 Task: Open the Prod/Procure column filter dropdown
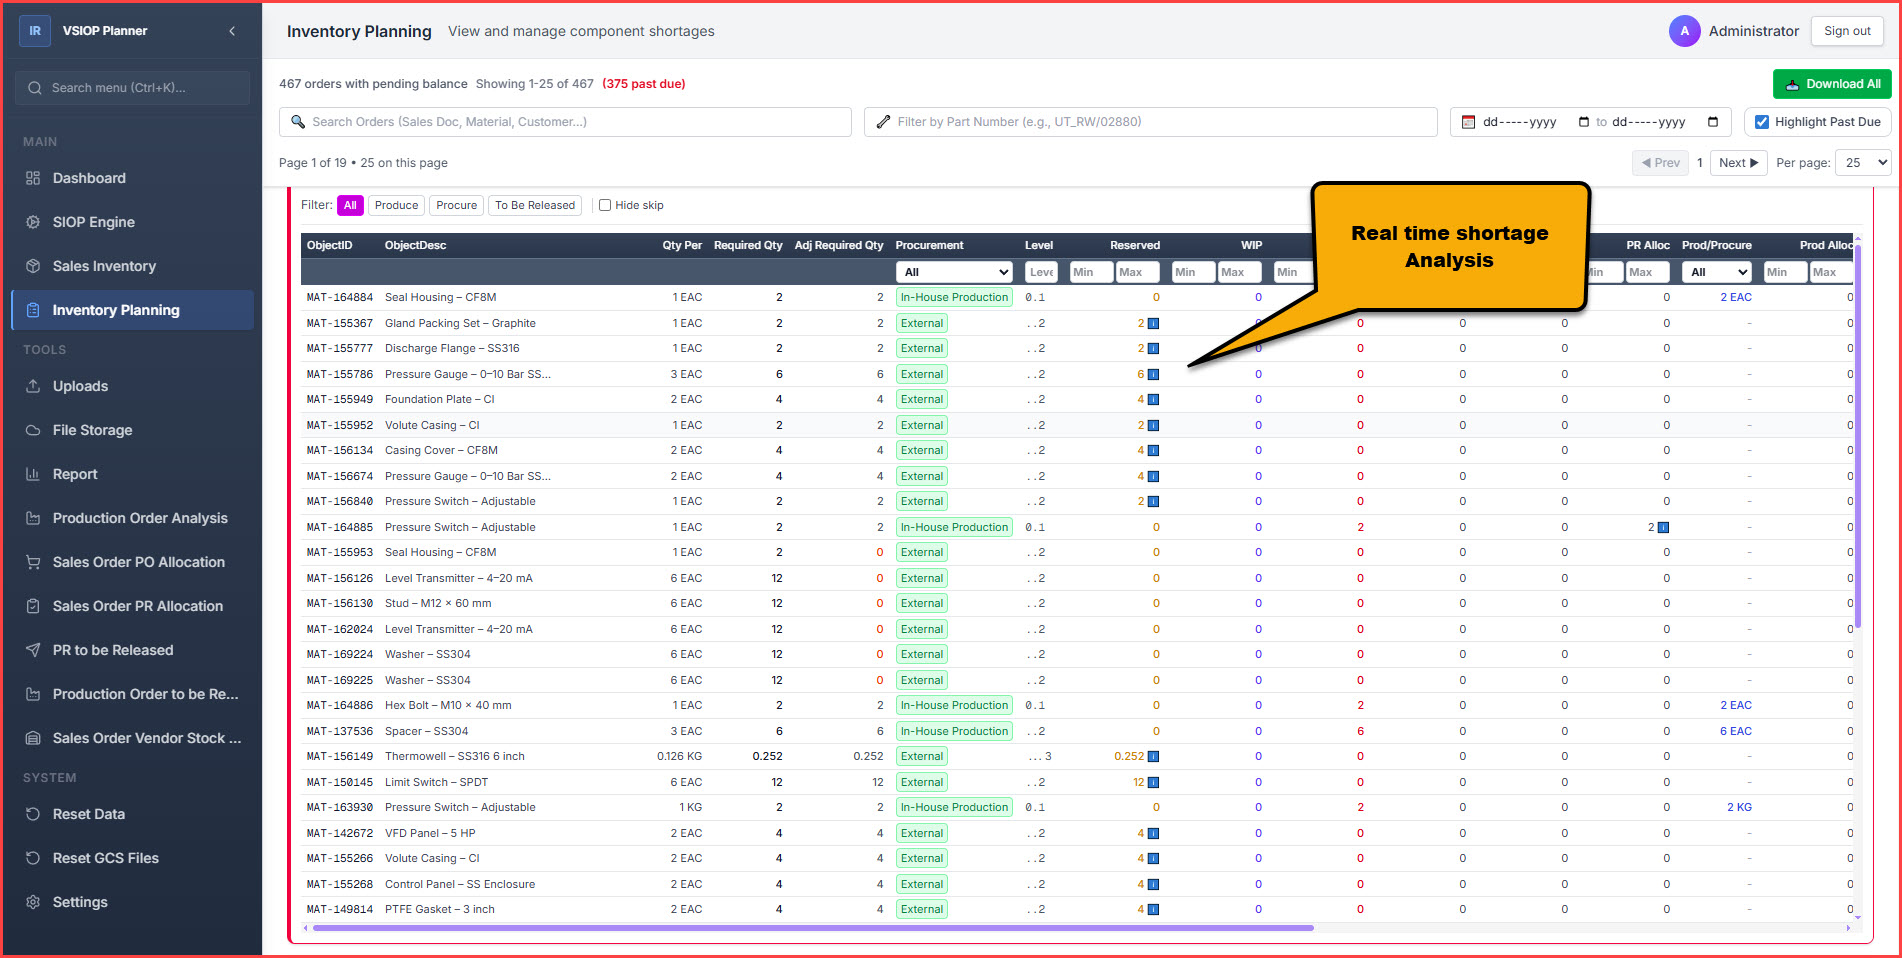pos(1717,272)
